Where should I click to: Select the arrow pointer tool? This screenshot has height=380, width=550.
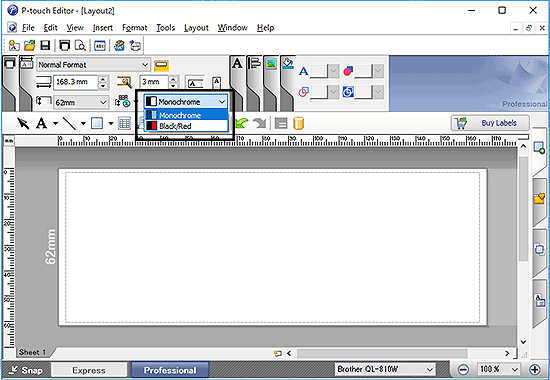click(23, 123)
